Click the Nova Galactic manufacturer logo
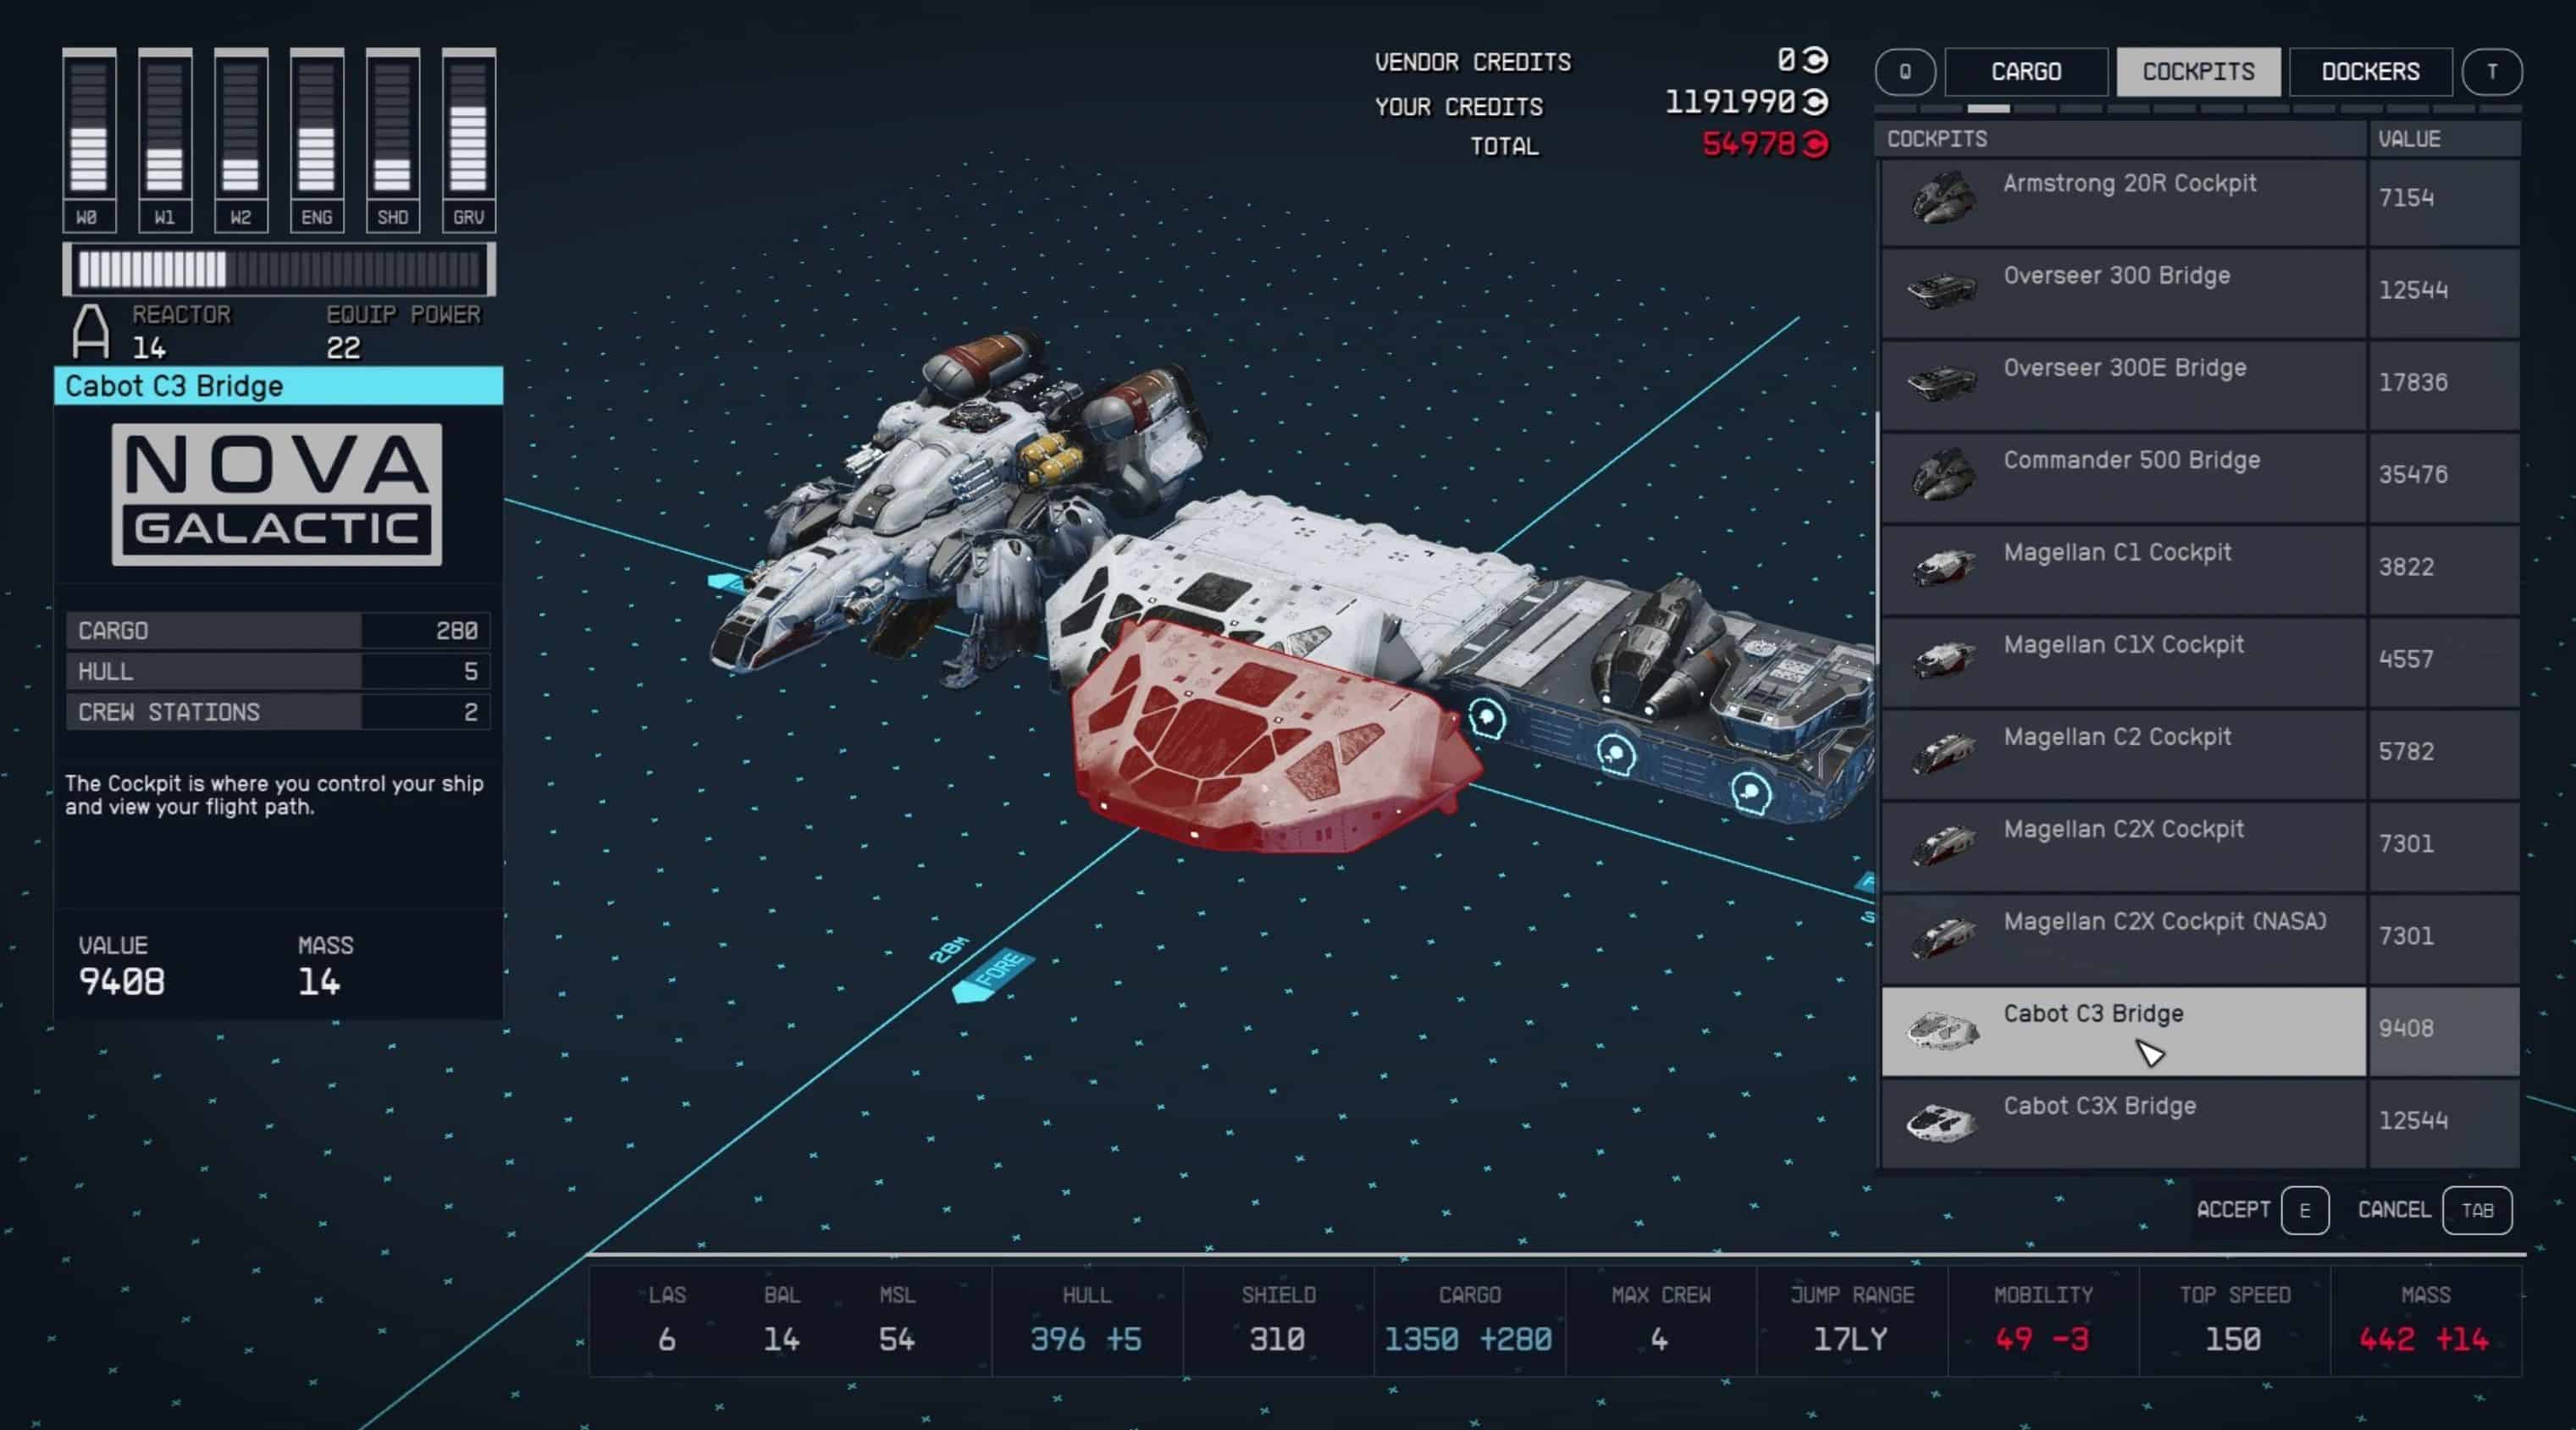 click(277, 494)
